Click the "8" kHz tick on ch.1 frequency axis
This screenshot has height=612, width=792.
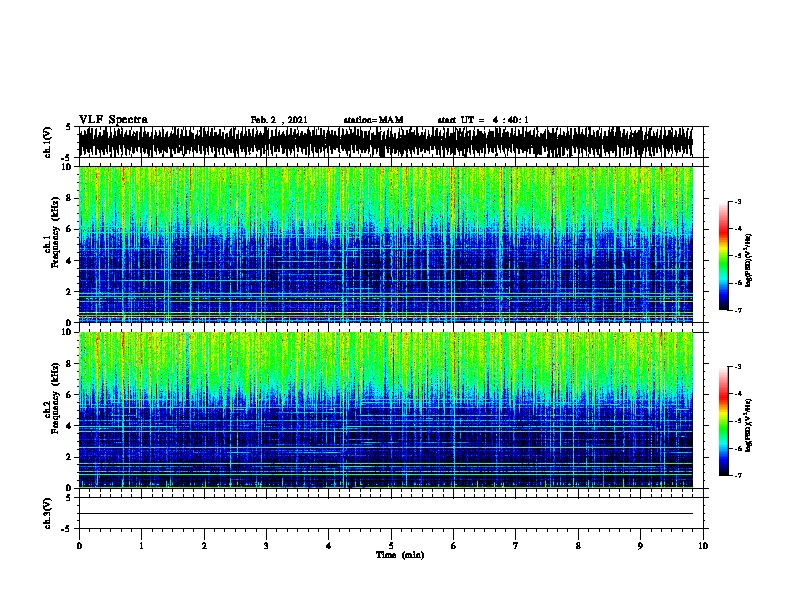click(69, 198)
